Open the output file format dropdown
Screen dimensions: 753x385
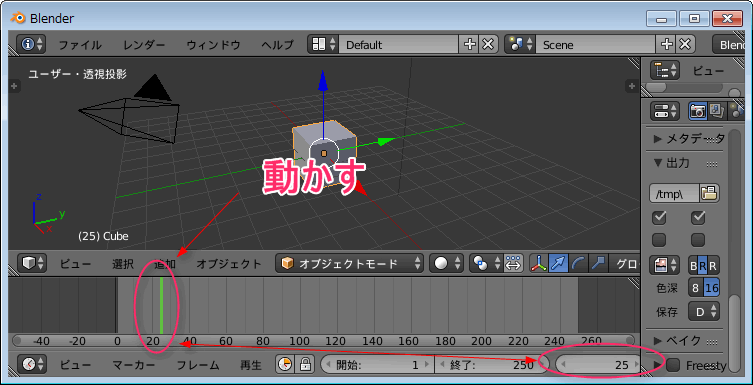665,265
